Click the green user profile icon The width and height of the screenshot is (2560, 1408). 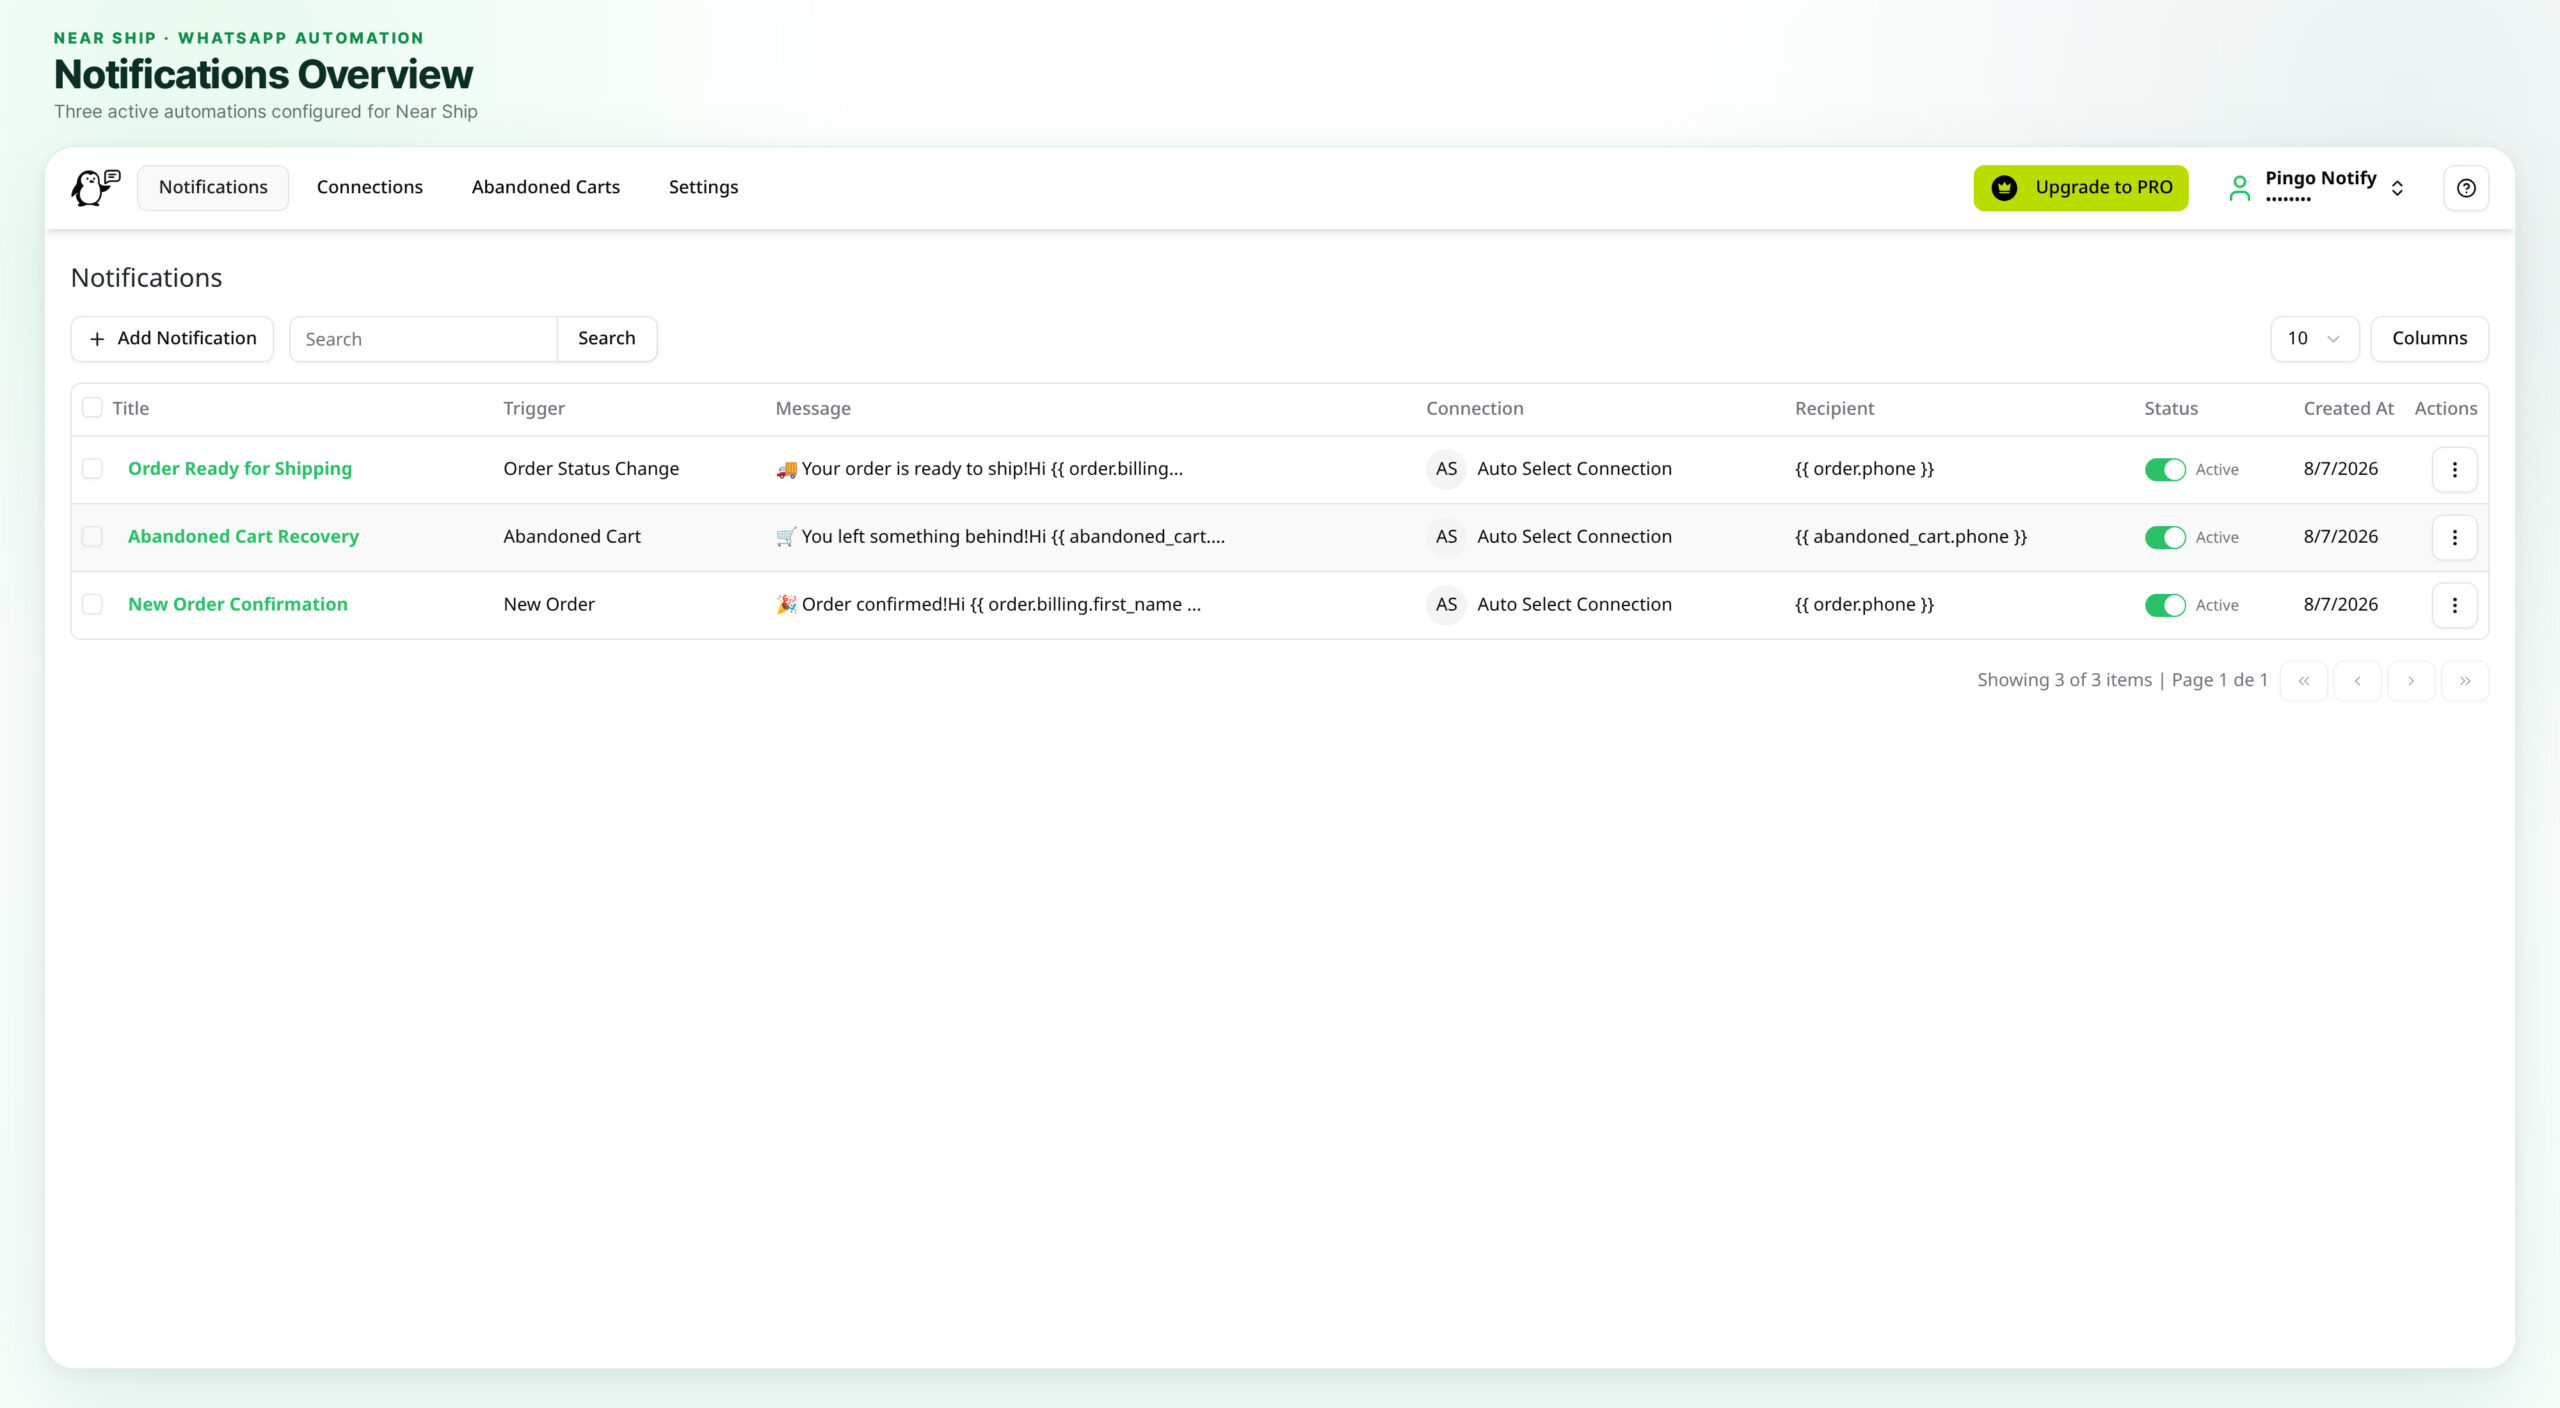tap(2240, 188)
